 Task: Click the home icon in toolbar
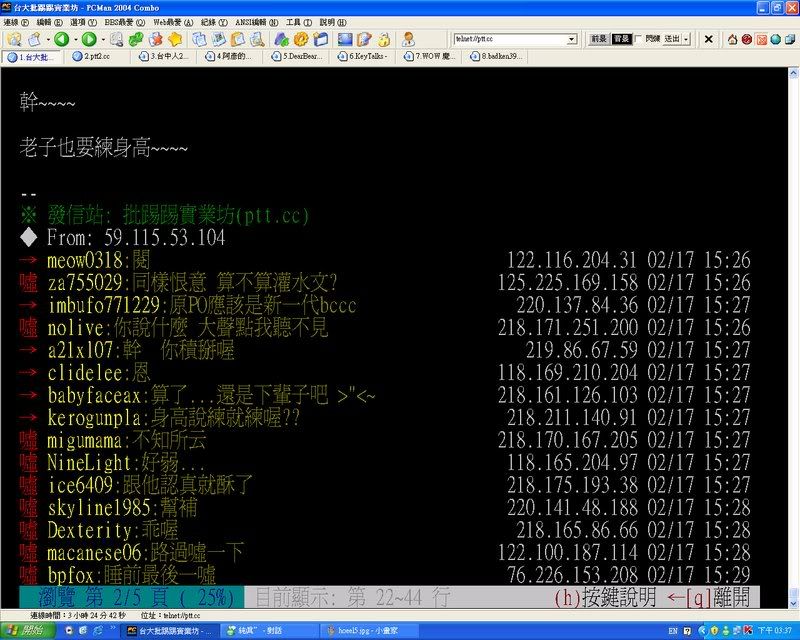click(732, 39)
